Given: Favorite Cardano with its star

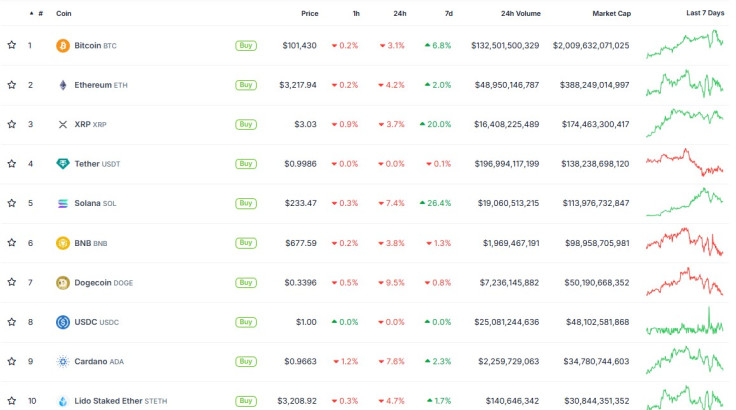Looking at the screenshot, I should pyautogui.click(x=12, y=361).
